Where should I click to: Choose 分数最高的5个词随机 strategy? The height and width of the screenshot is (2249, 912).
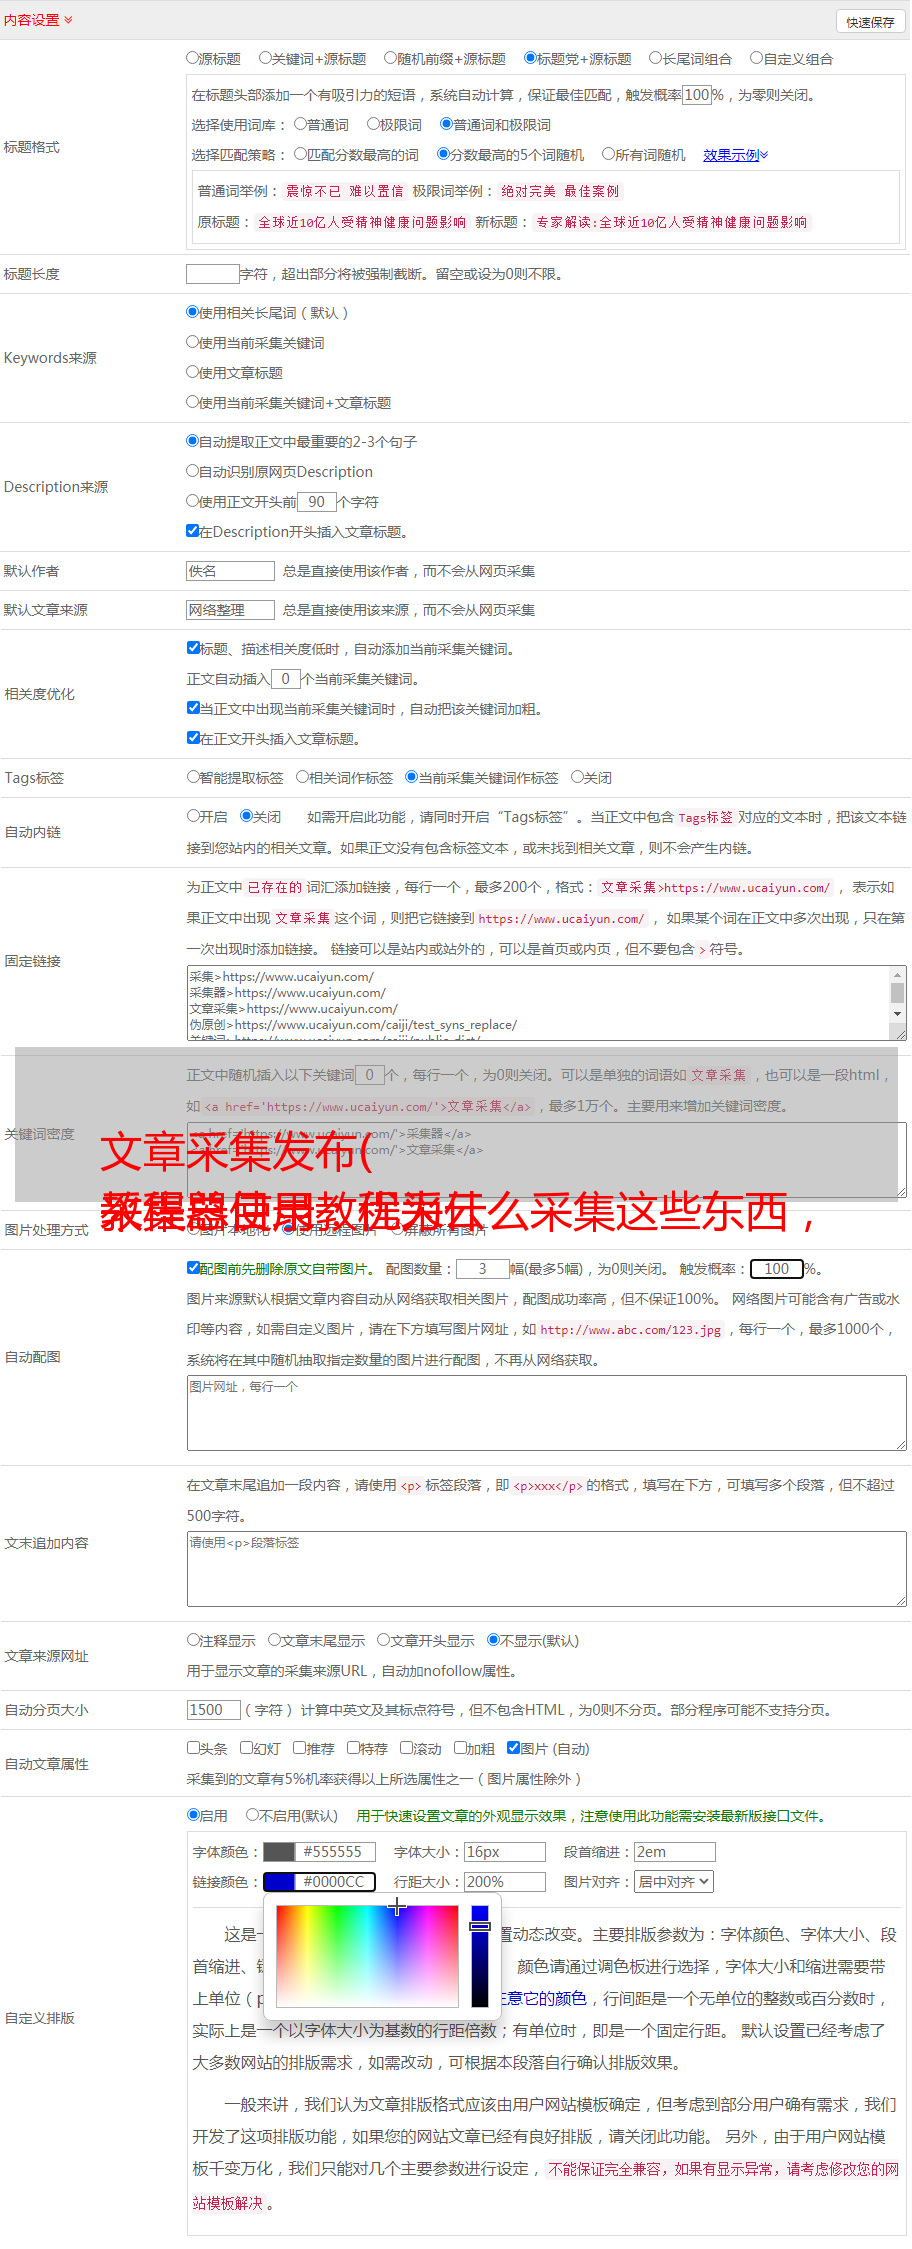444,154
